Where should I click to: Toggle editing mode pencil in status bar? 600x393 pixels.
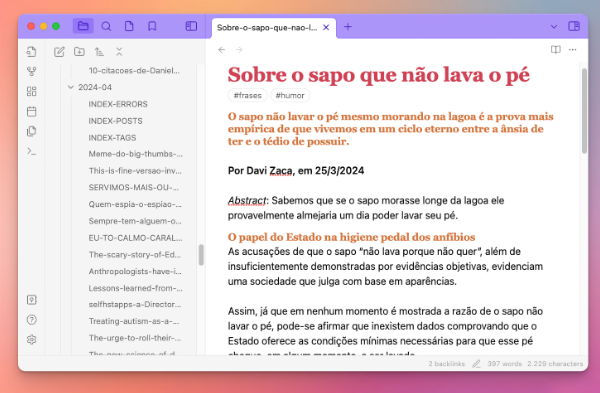[x=476, y=364]
